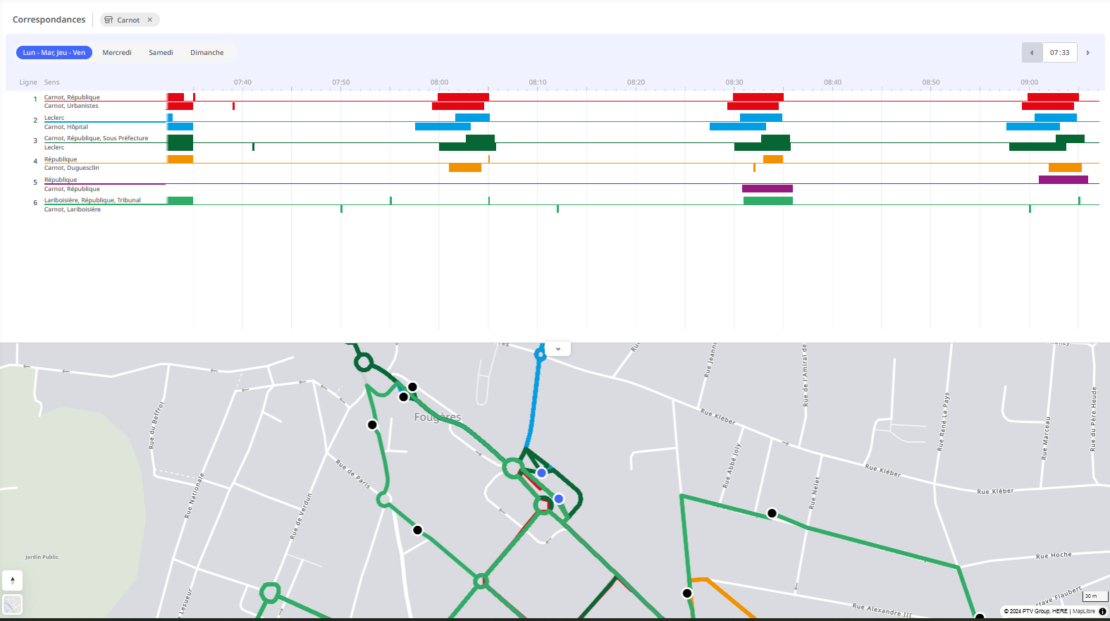Viewport: 1110px width, 621px height.
Task: Collapse the map with the chevron button
Action: click(558, 349)
